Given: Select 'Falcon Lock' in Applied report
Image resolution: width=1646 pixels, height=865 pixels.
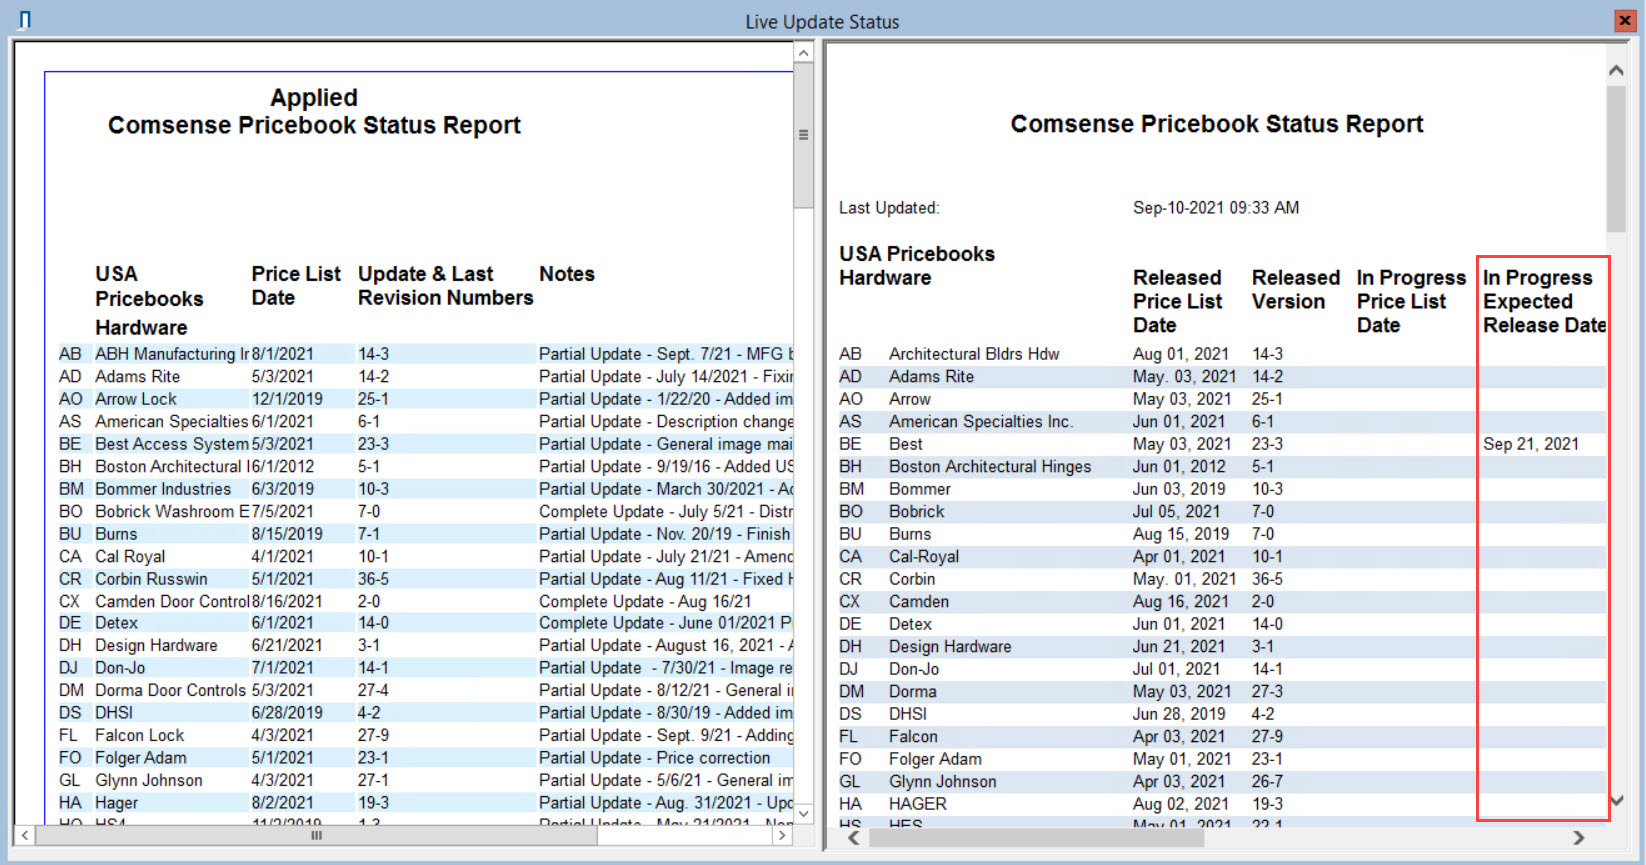Looking at the screenshot, I should point(139,735).
